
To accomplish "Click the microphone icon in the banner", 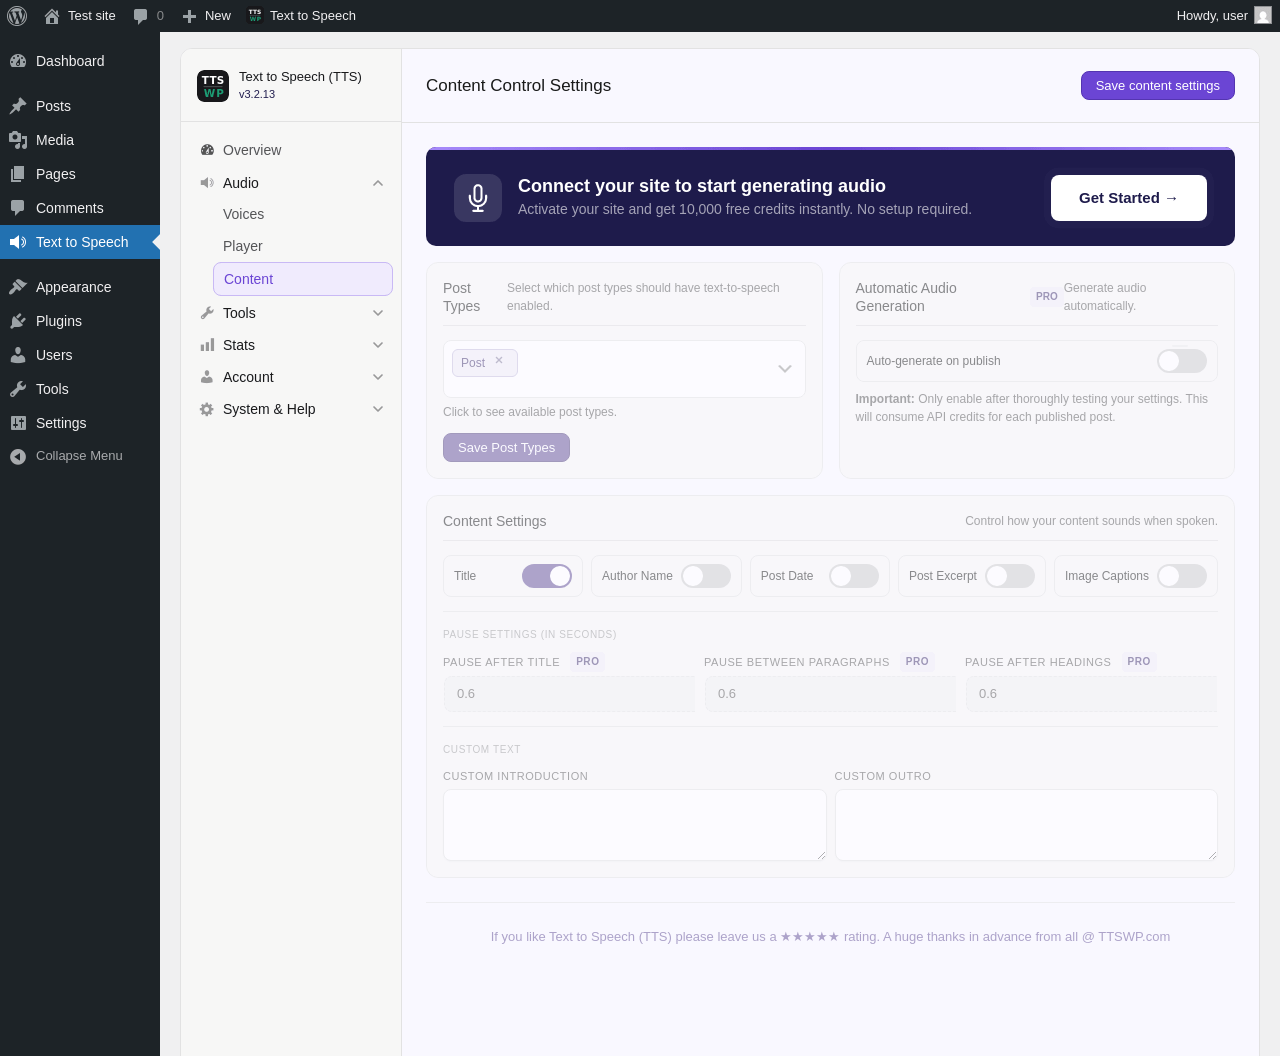I will [478, 198].
